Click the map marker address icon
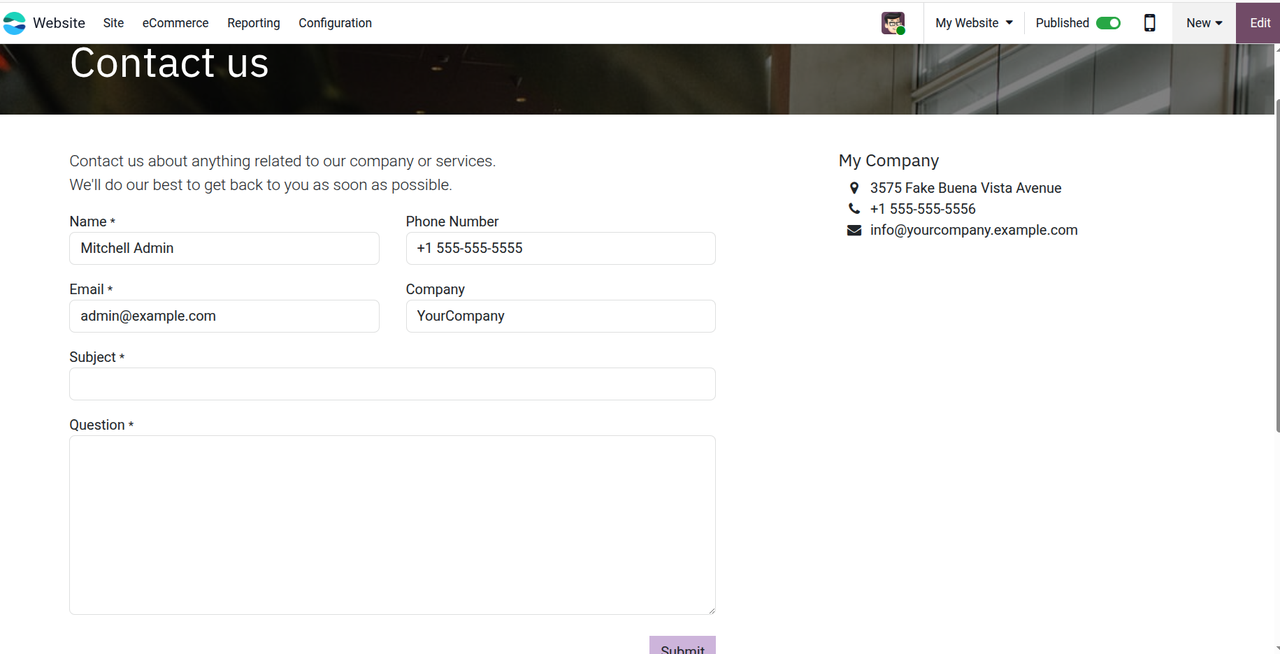The height and width of the screenshot is (654, 1280). click(x=853, y=188)
